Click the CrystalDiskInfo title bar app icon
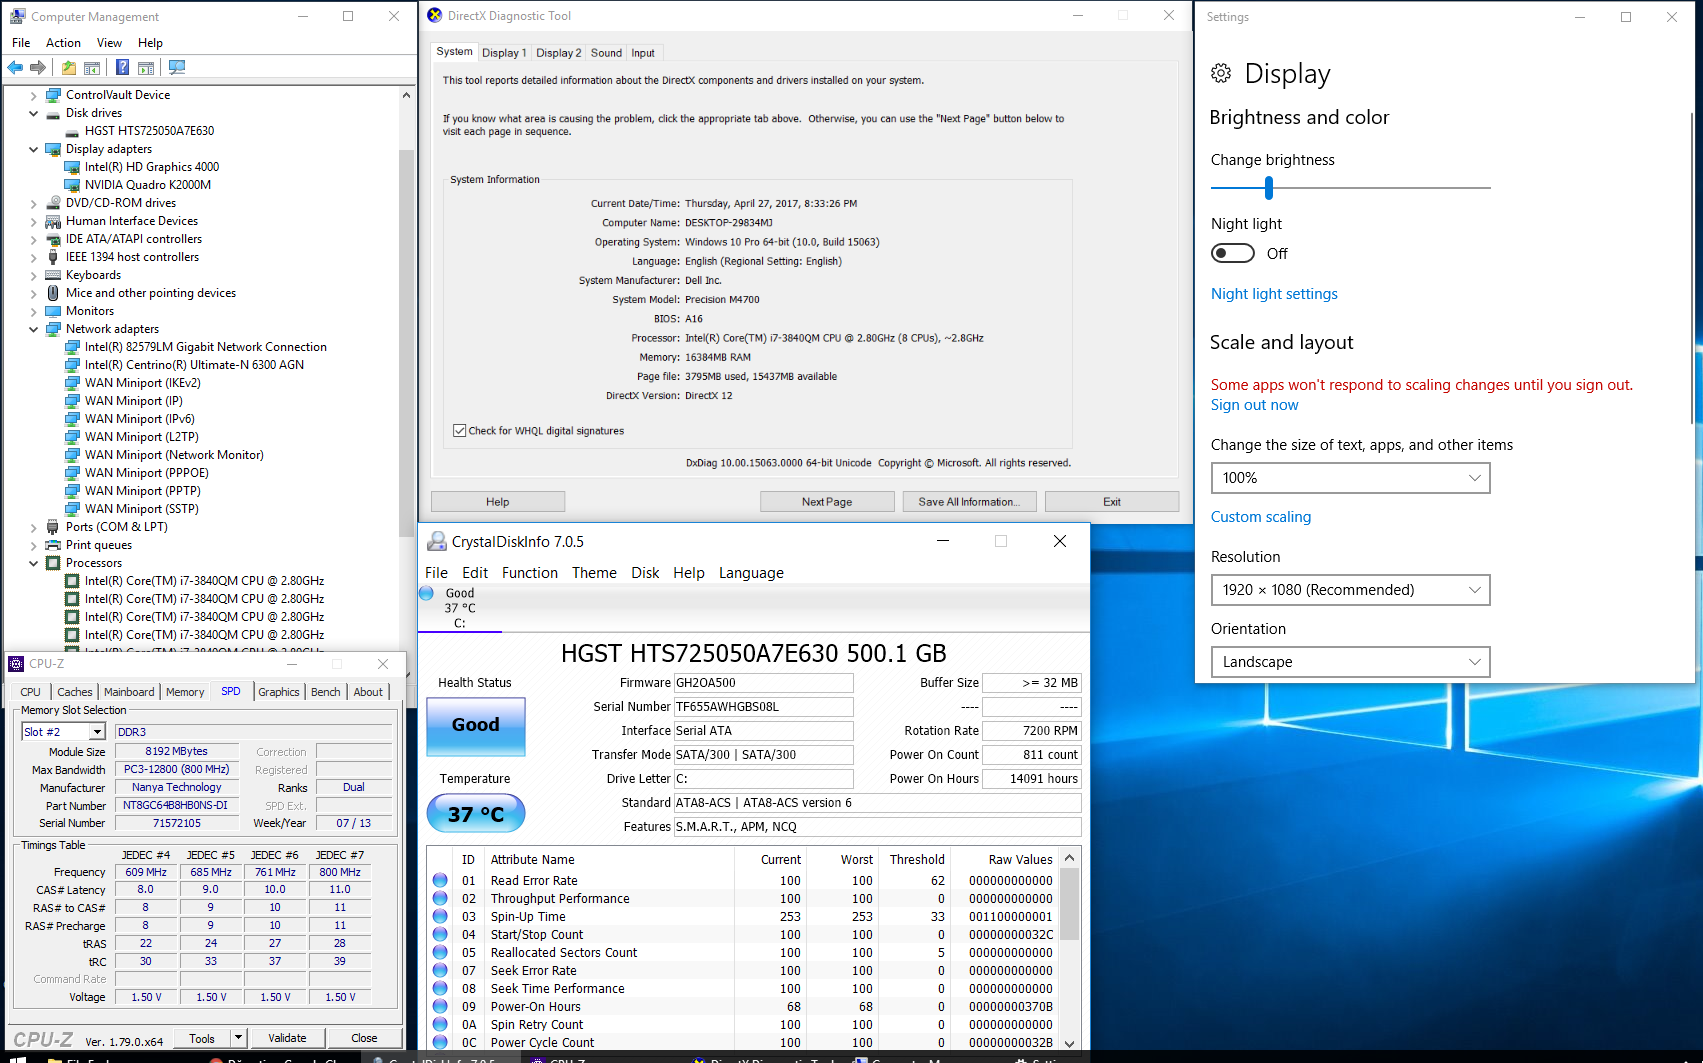The image size is (1703, 1063). coord(437,541)
